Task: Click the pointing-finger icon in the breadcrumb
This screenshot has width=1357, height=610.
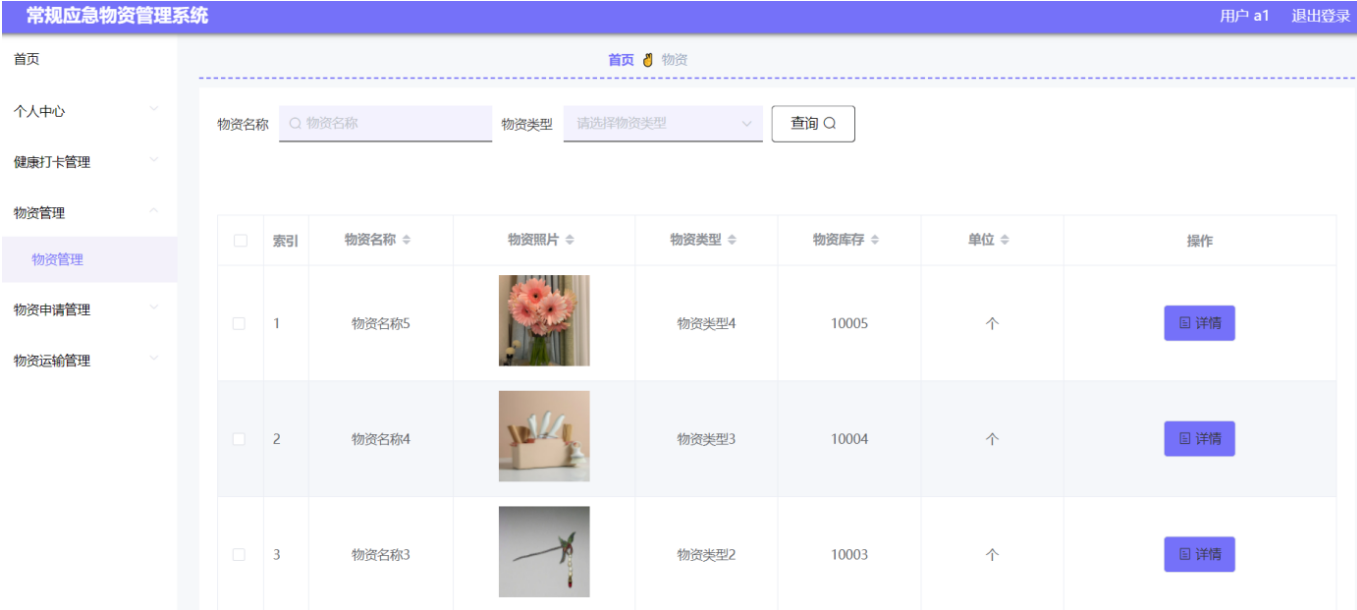Action: point(648,60)
